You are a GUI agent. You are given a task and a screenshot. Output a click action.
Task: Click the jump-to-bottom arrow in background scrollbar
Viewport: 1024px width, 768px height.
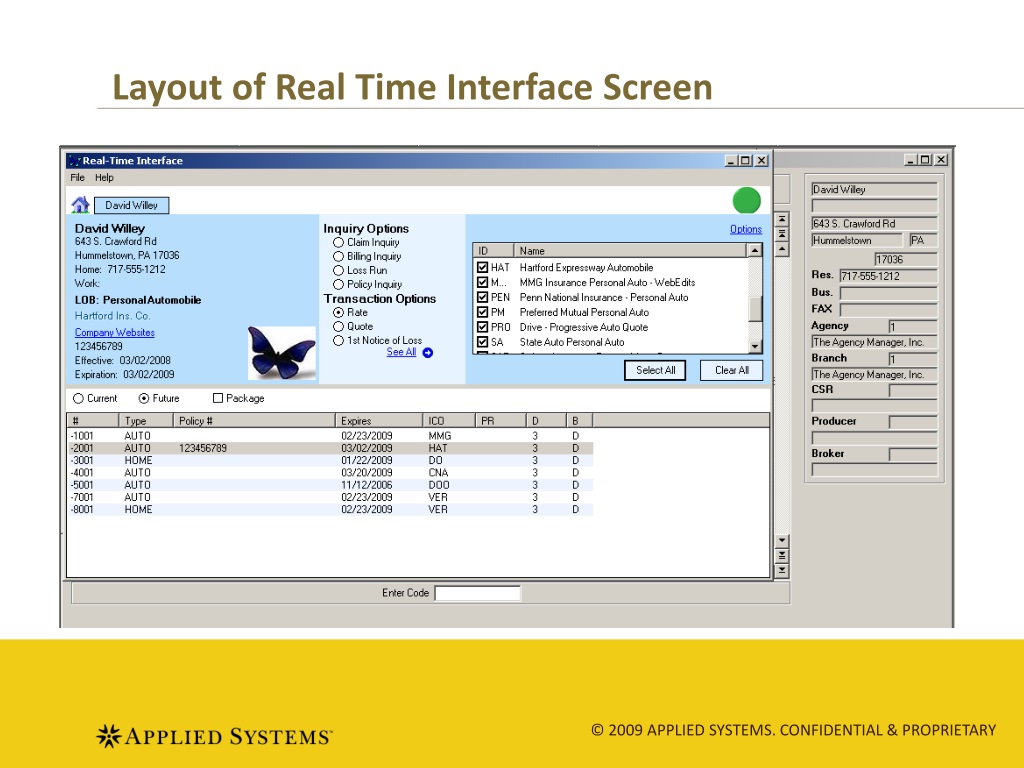(782, 571)
